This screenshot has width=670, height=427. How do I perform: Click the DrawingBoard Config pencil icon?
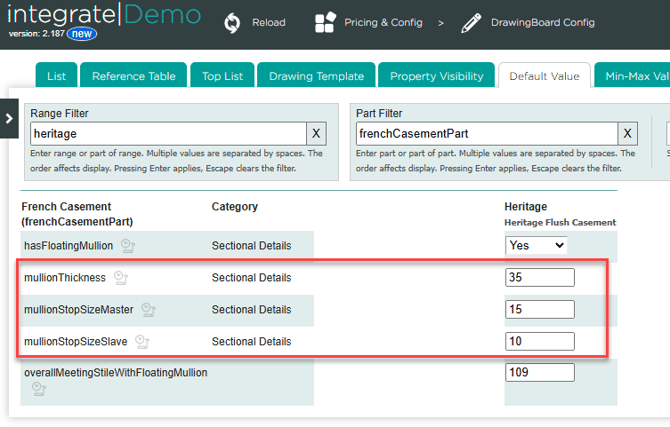(471, 22)
